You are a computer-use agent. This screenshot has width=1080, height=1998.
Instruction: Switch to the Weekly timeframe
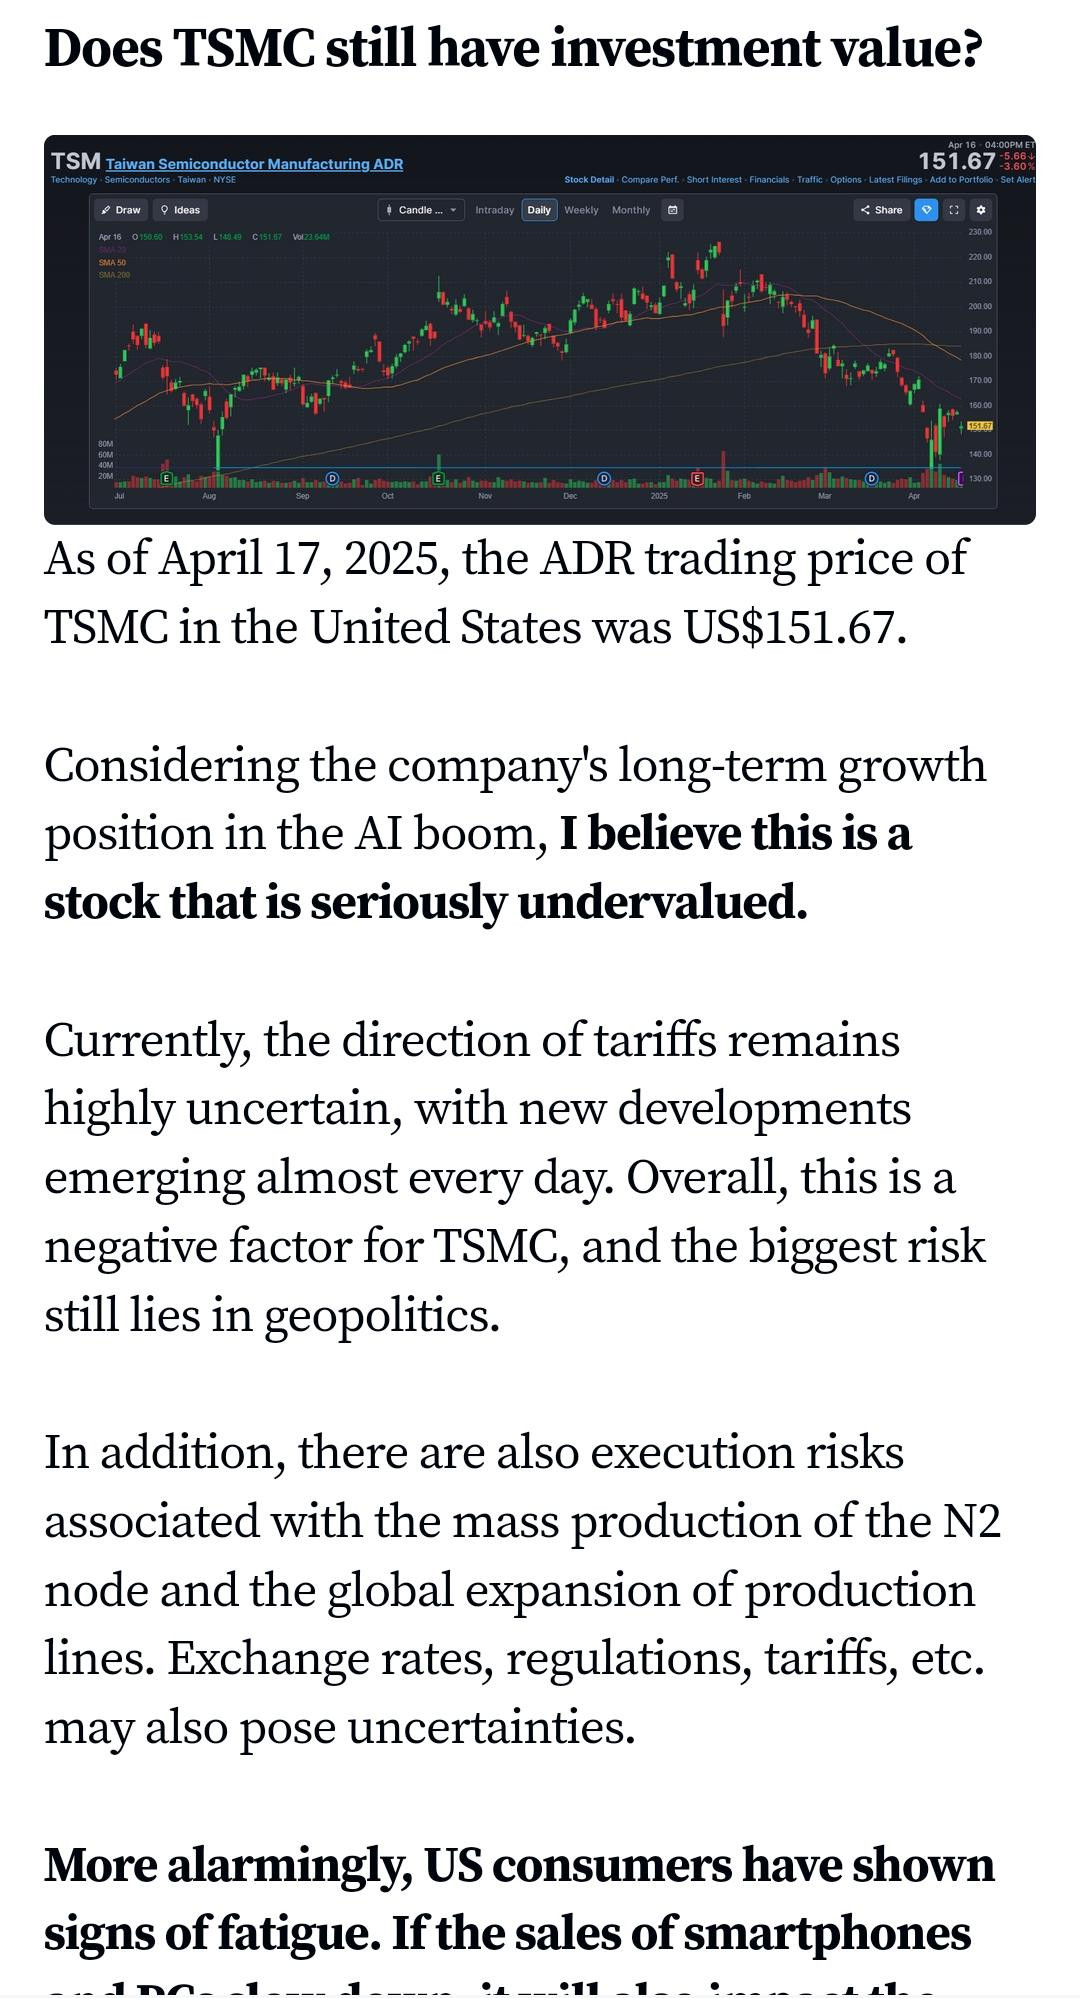(581, 210)
